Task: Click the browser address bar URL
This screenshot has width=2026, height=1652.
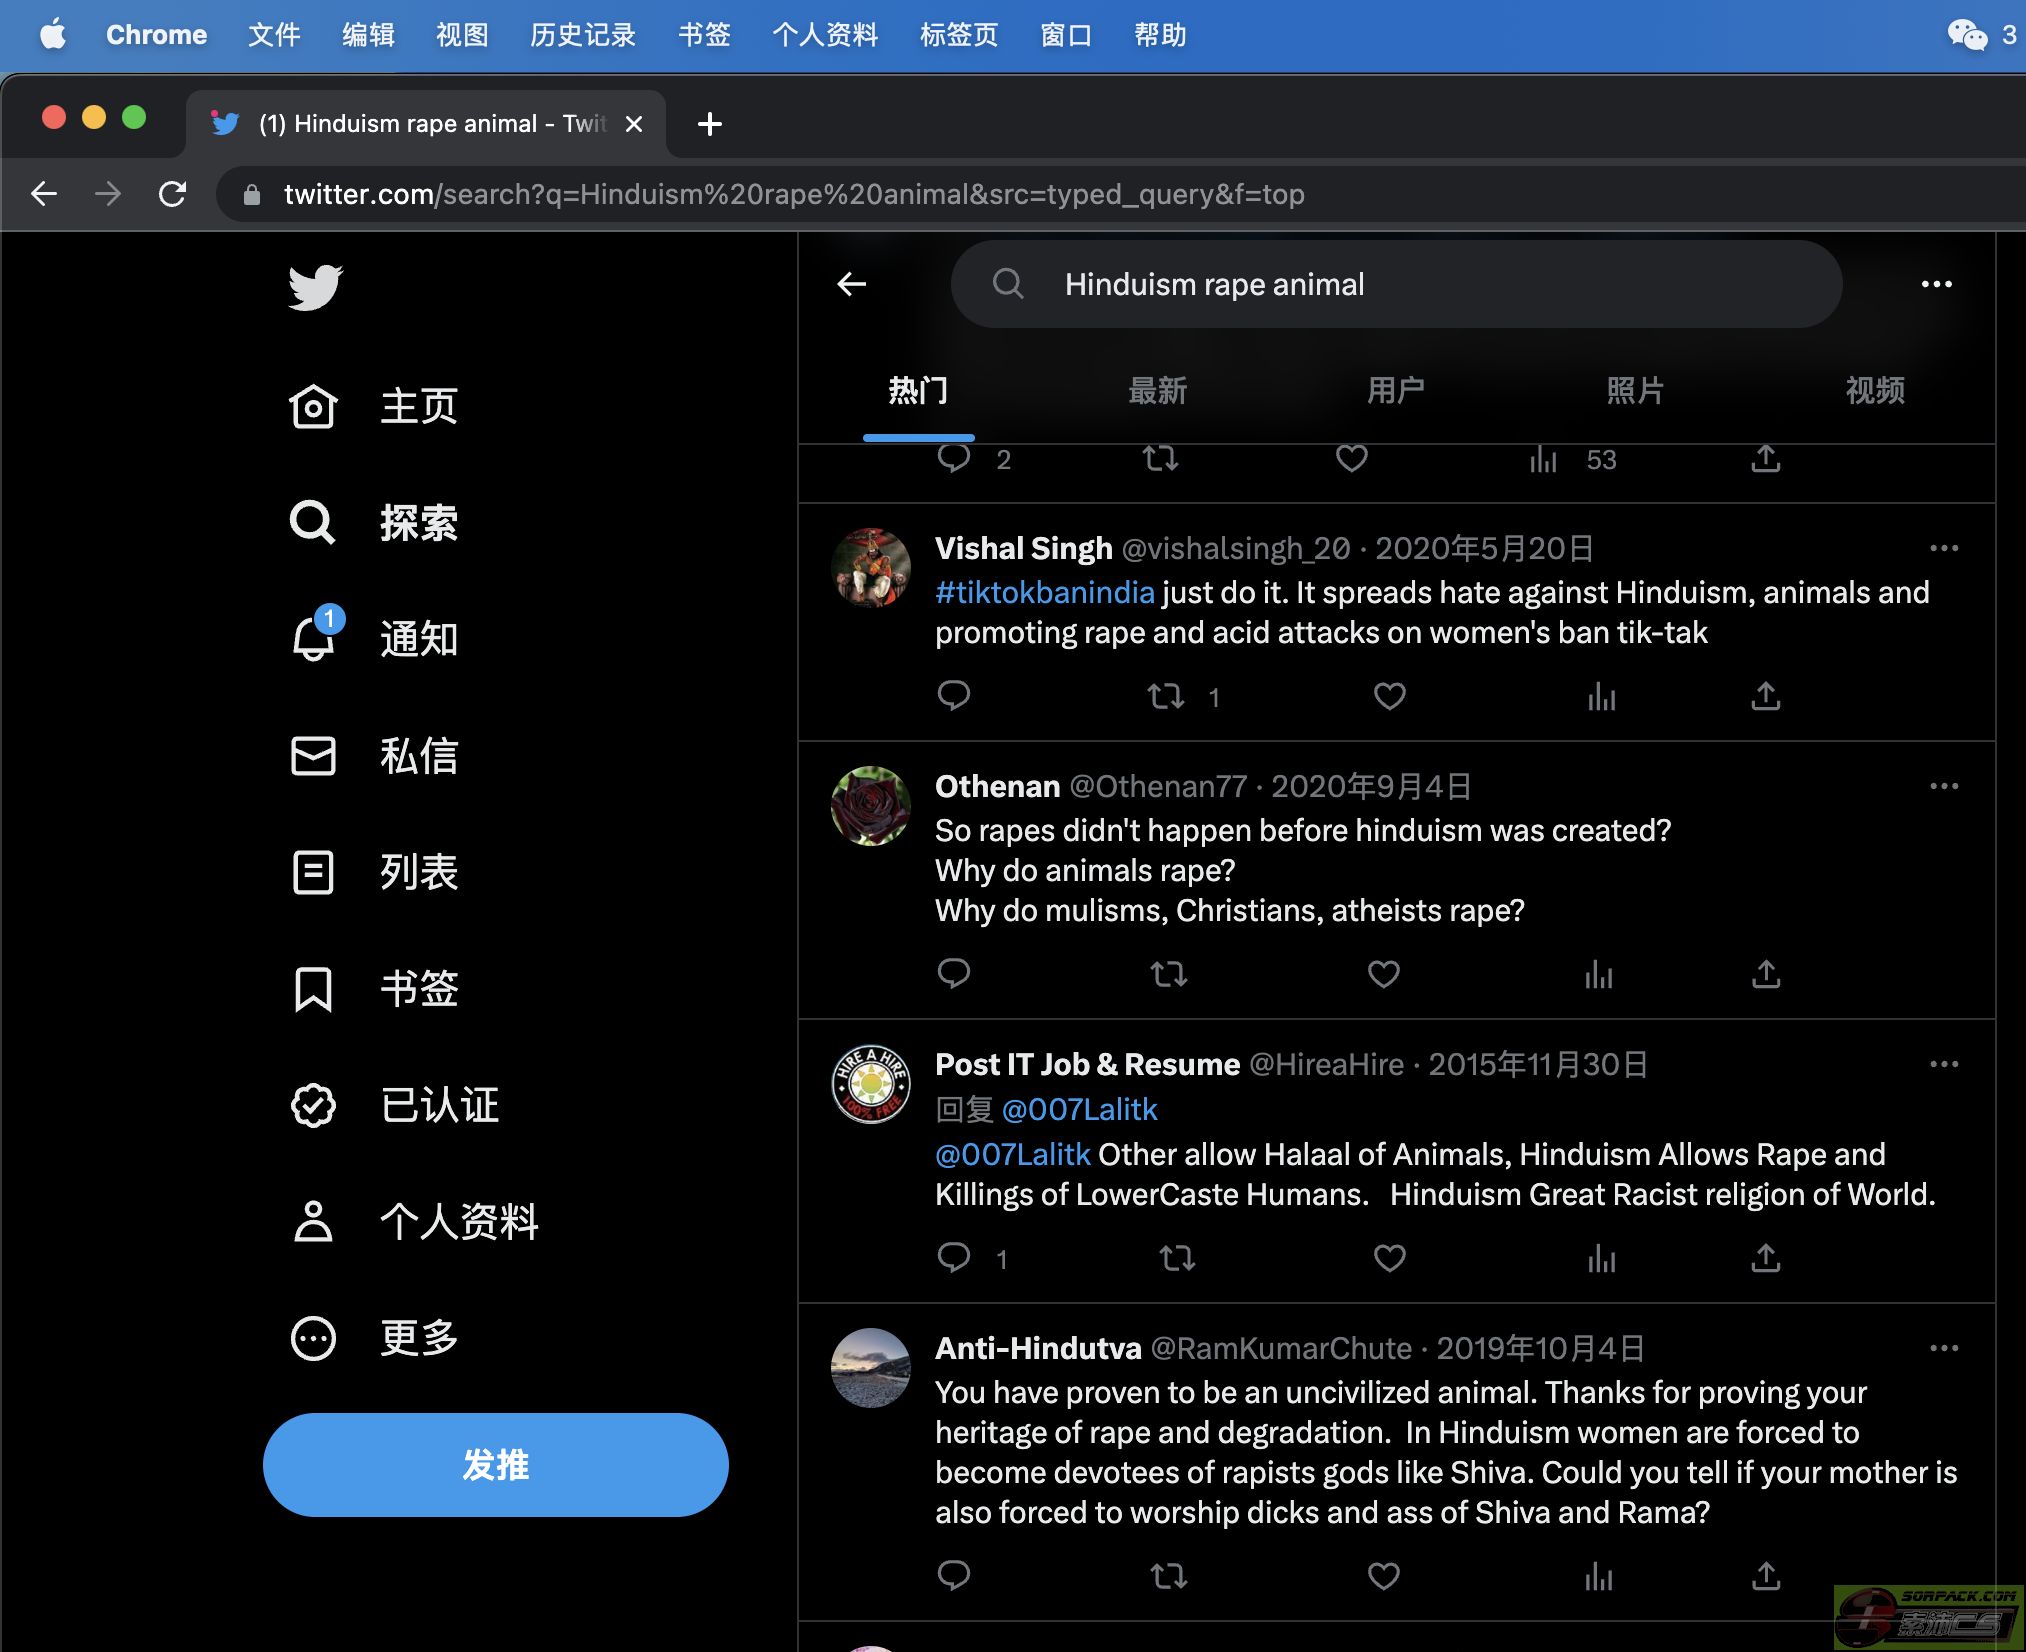Action: 793,194
